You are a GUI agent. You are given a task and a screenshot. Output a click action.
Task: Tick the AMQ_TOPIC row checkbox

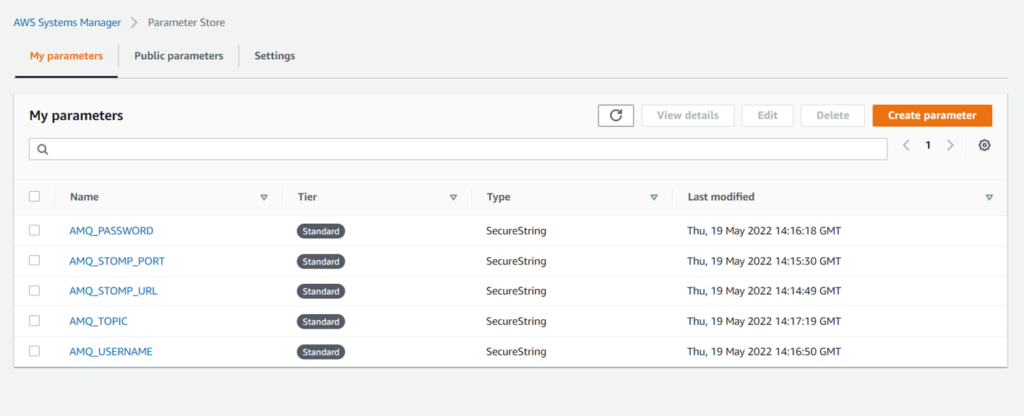click(x=35, y=321)
